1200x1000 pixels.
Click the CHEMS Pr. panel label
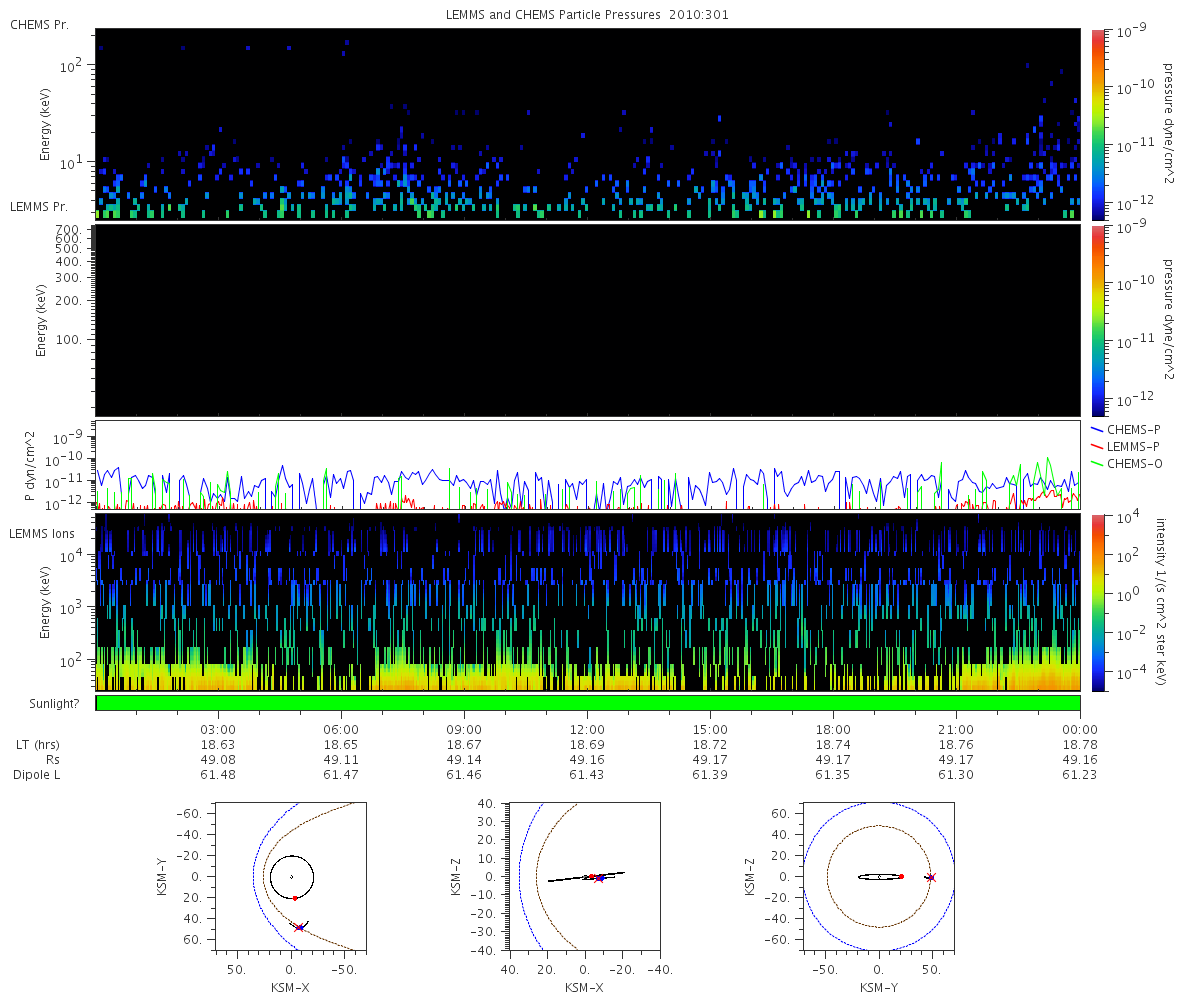(39, 24)
